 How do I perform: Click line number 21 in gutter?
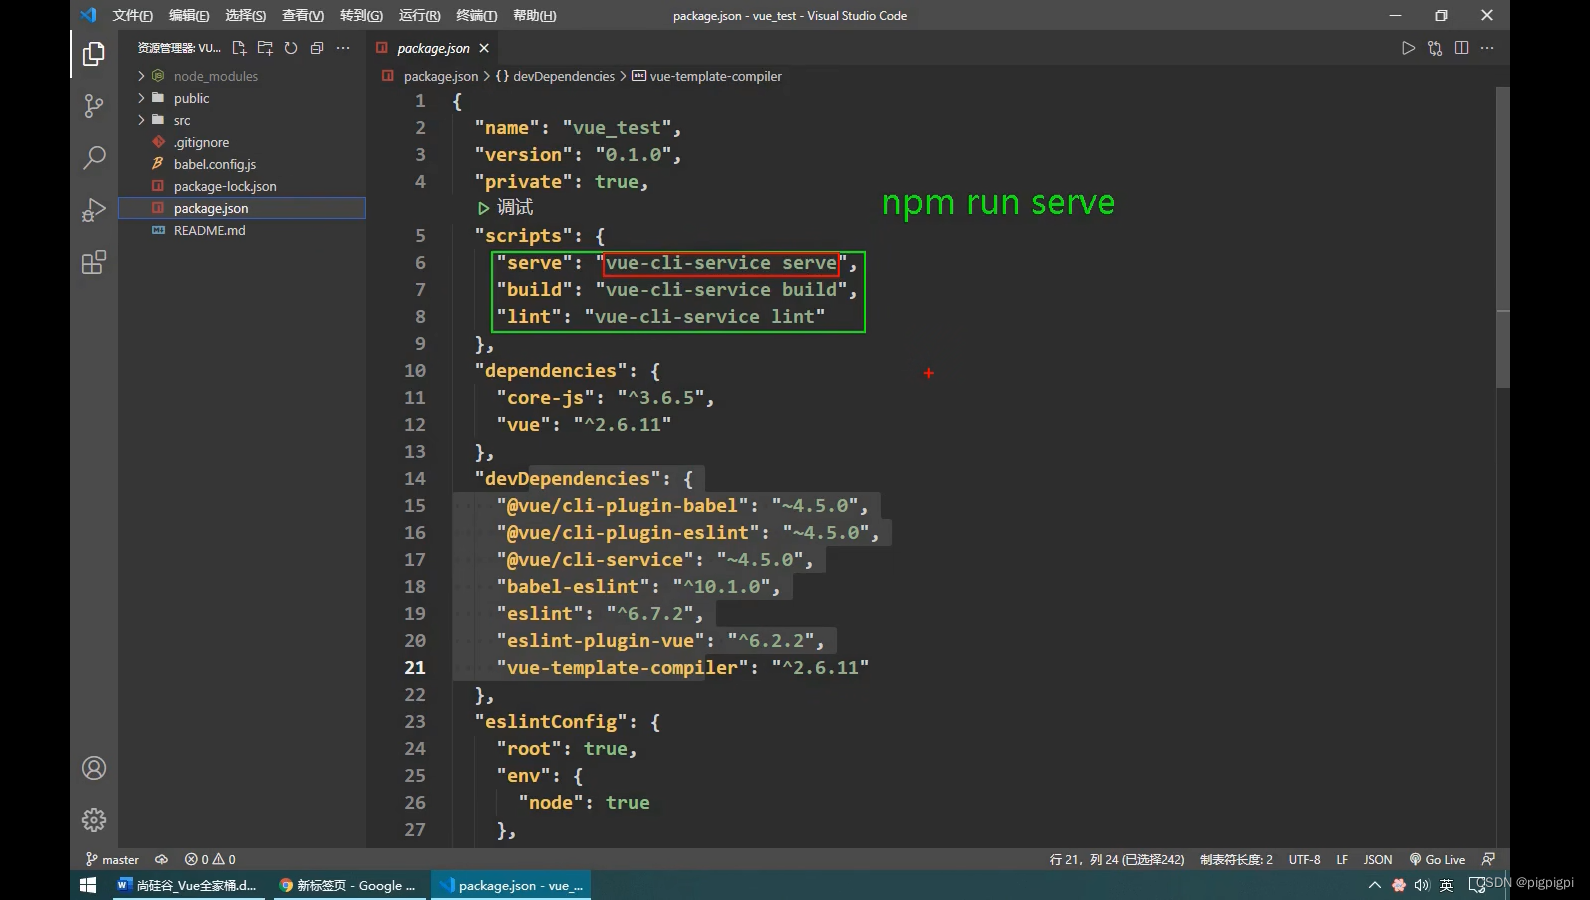tap(415, 668)
